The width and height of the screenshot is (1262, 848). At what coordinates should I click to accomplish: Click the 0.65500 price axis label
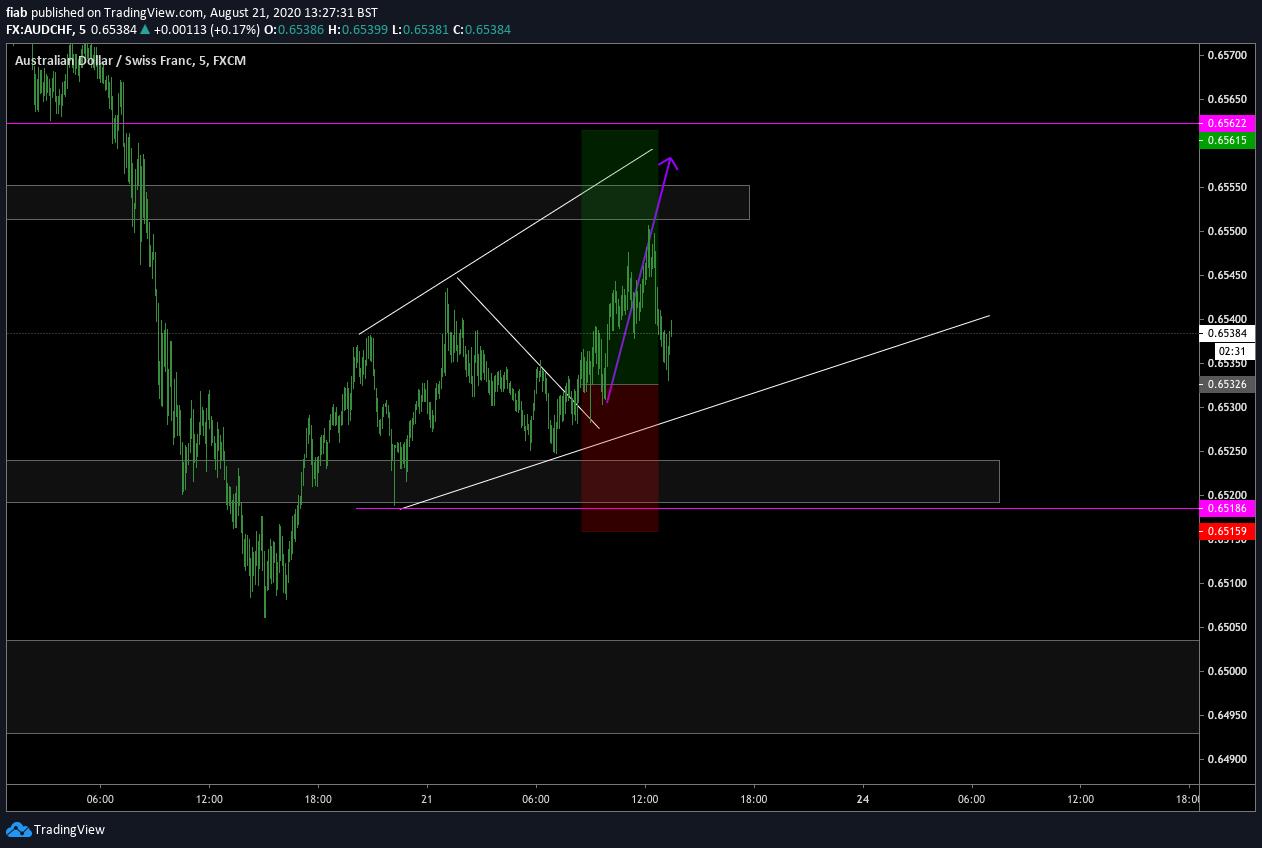(1226, 231)
